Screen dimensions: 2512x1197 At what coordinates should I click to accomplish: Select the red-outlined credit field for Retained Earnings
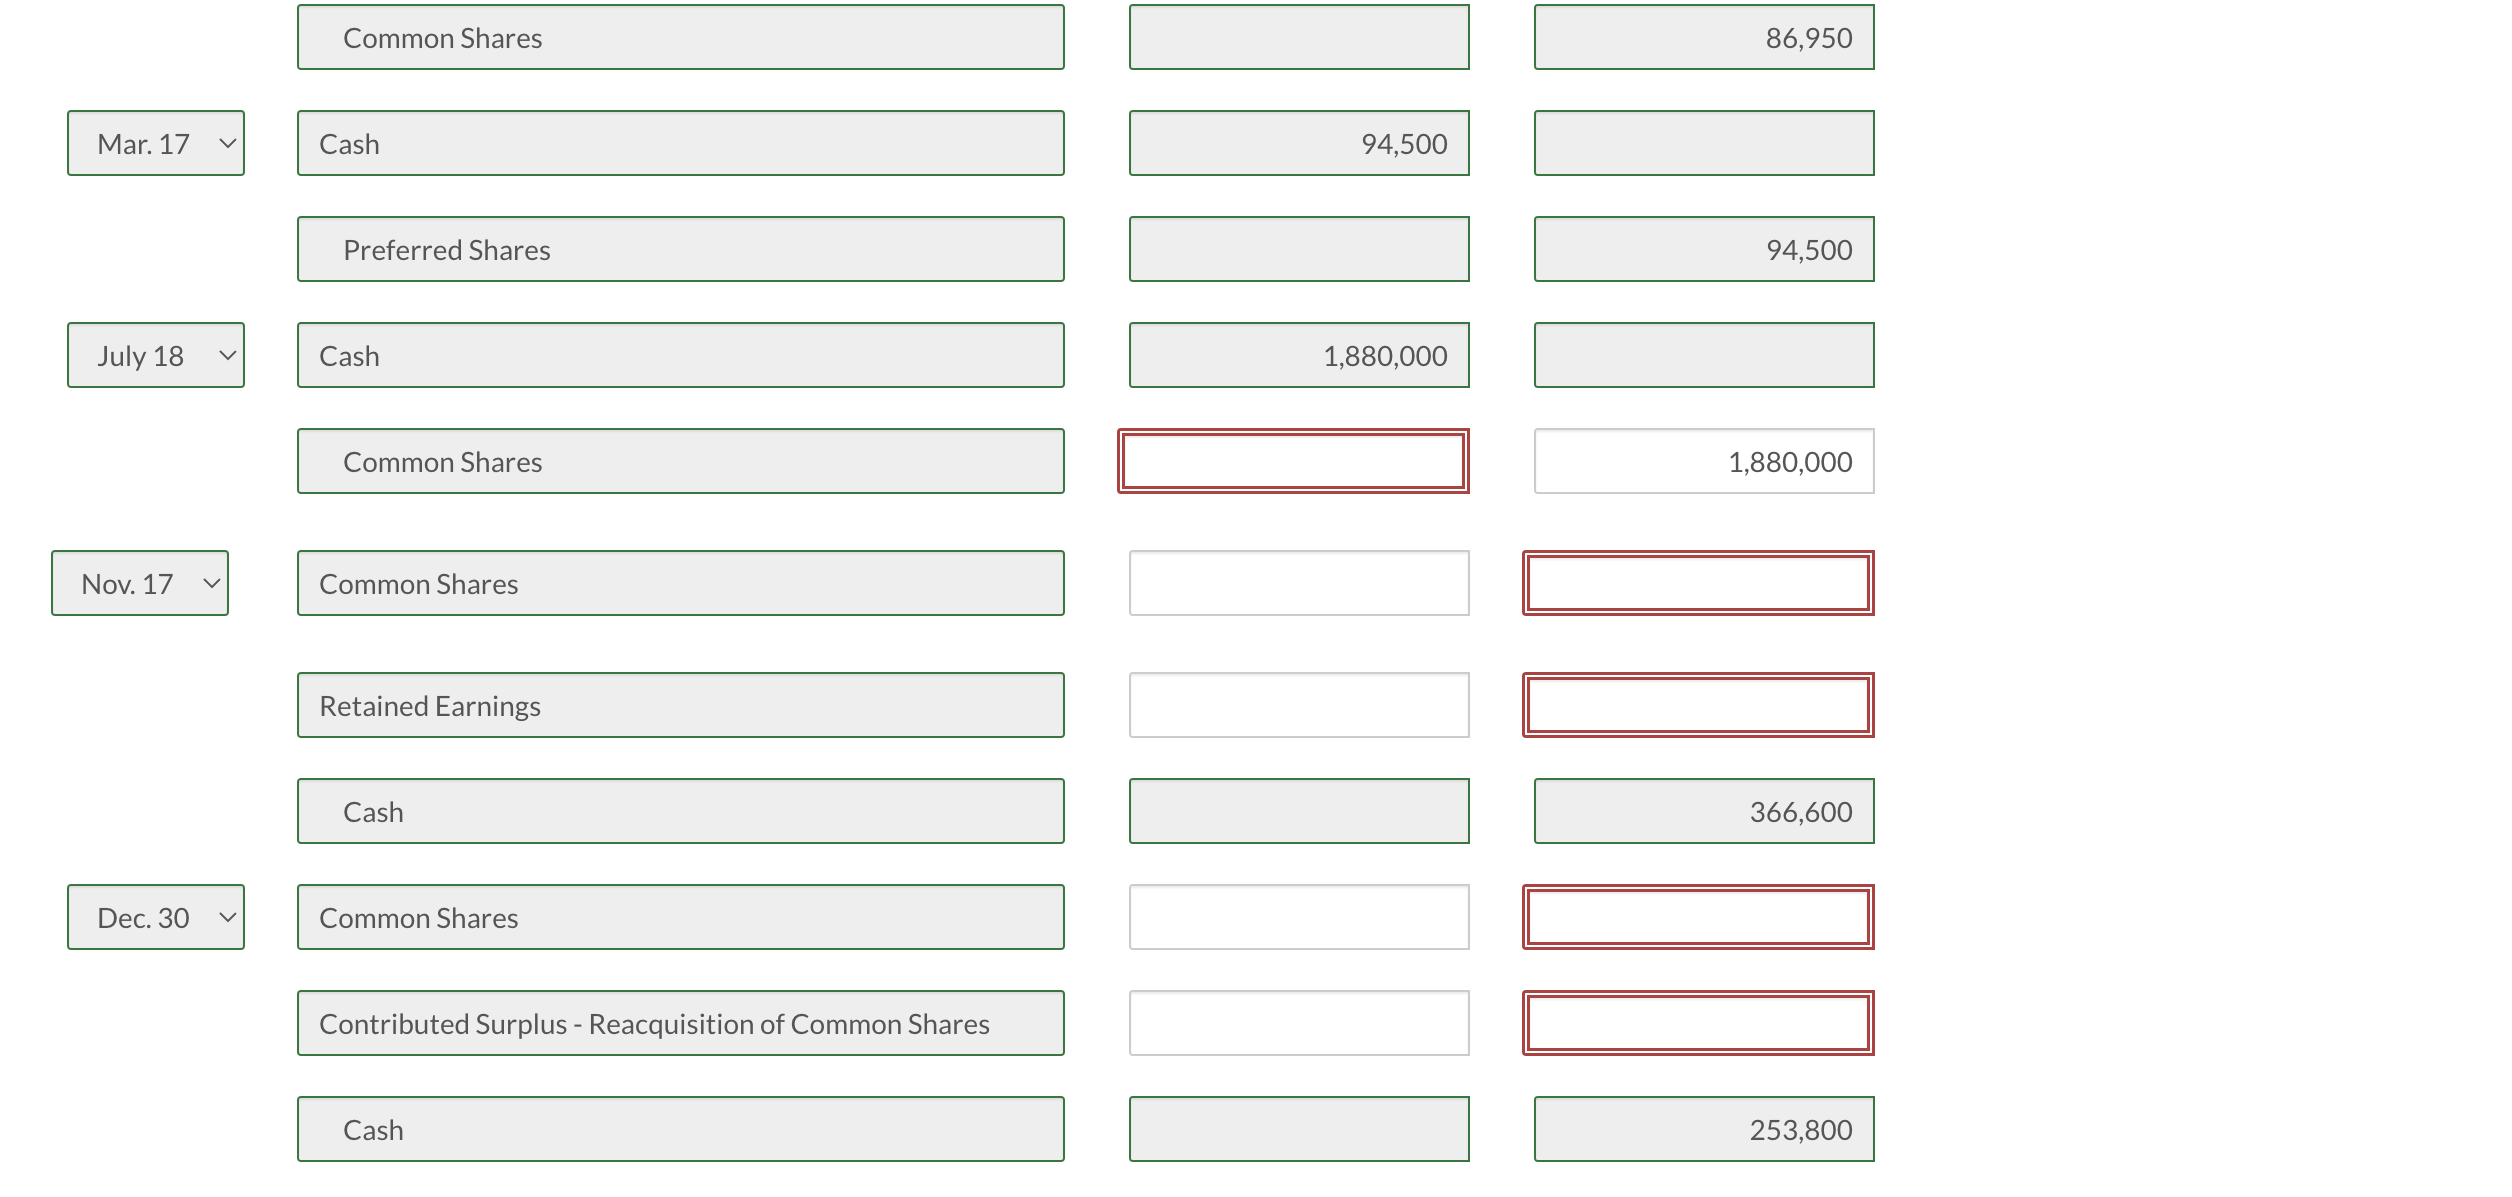(1696, 705)
